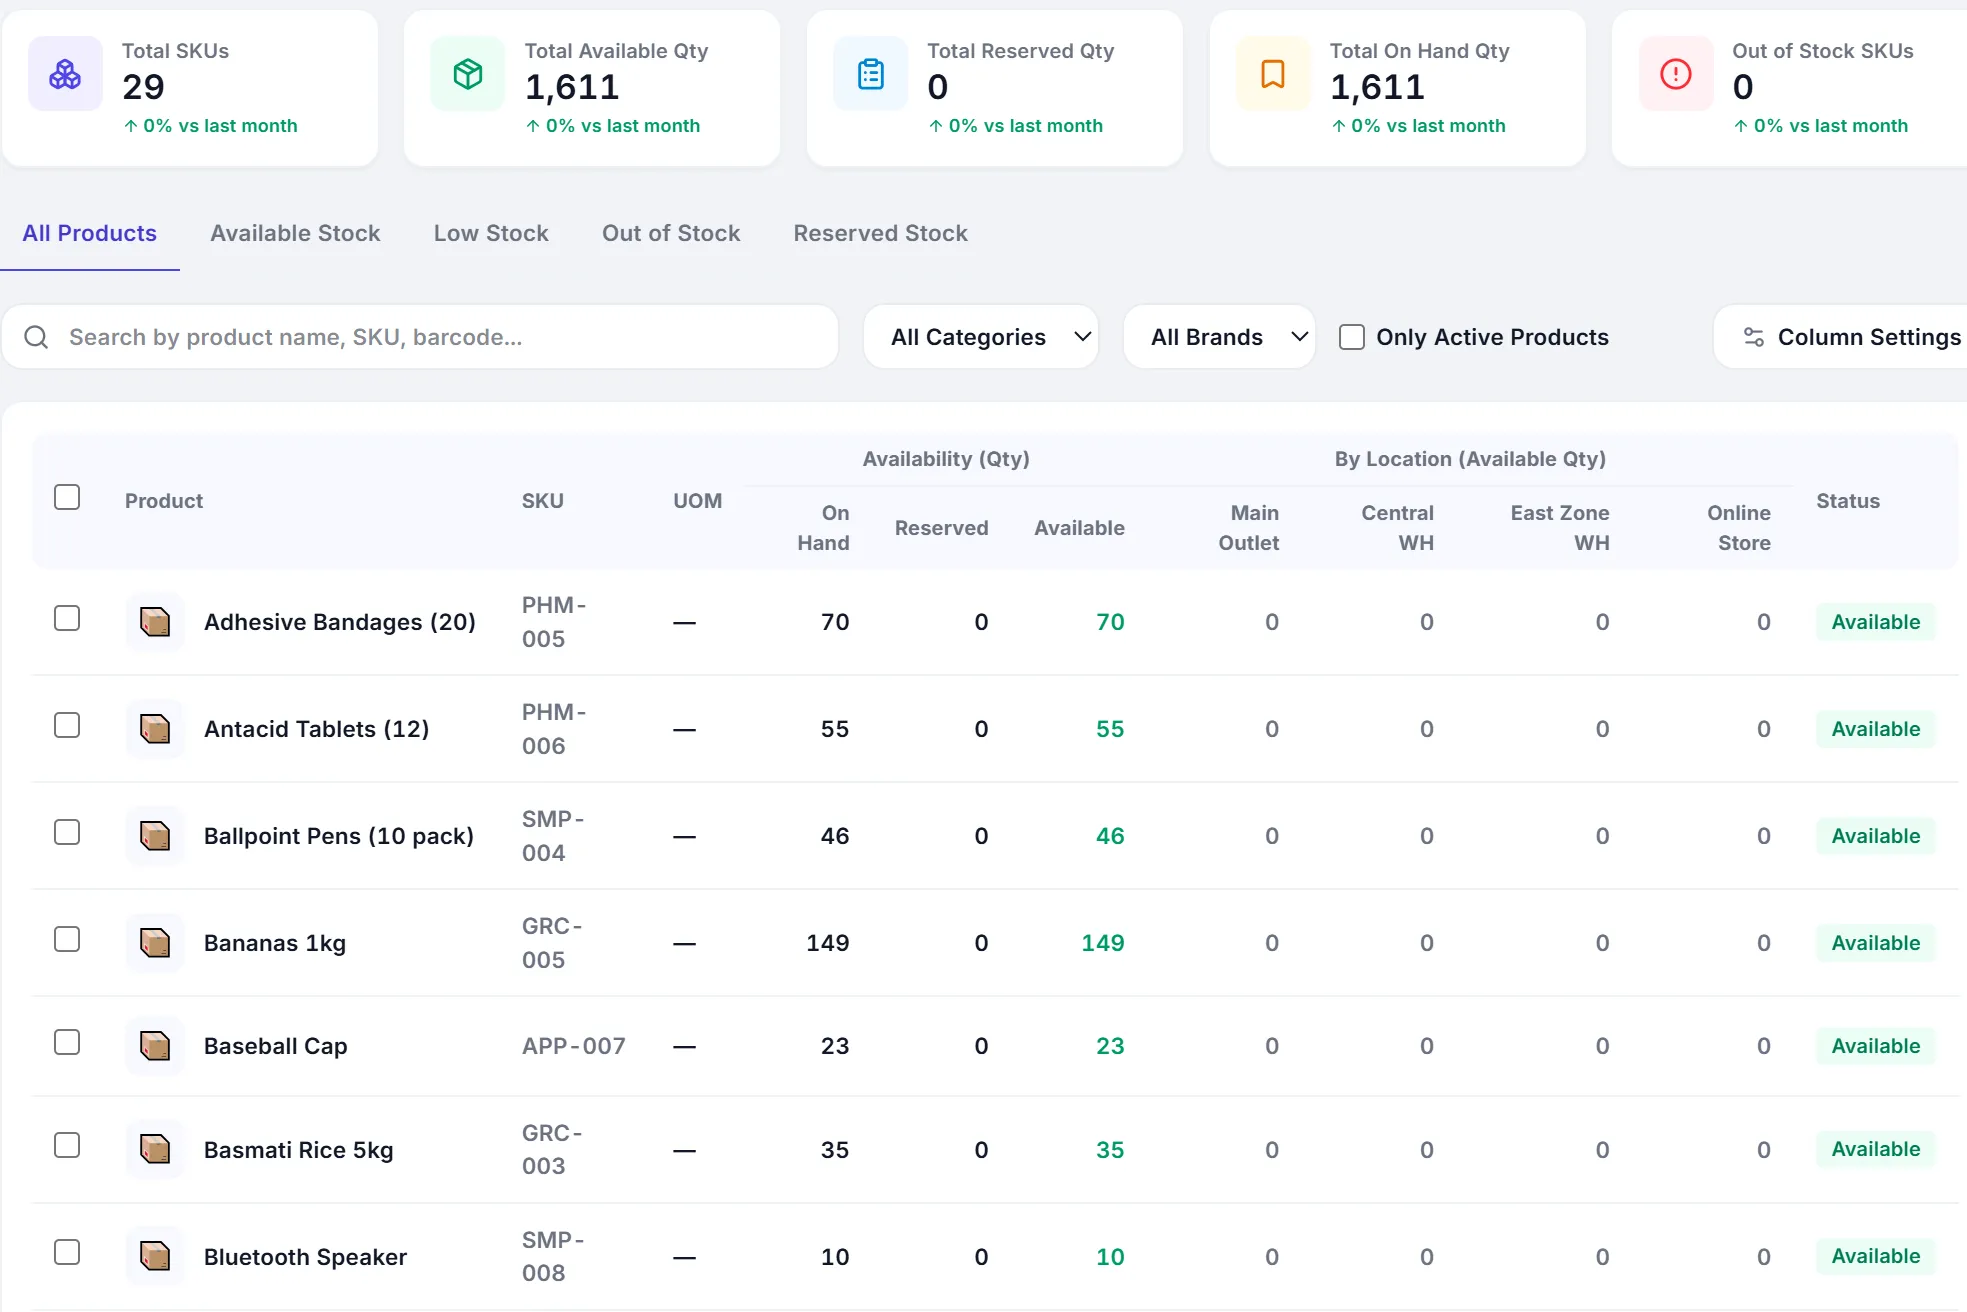Switch to the Out of Stock tab
This screenshot has width=1967, height=1312.
671,233
